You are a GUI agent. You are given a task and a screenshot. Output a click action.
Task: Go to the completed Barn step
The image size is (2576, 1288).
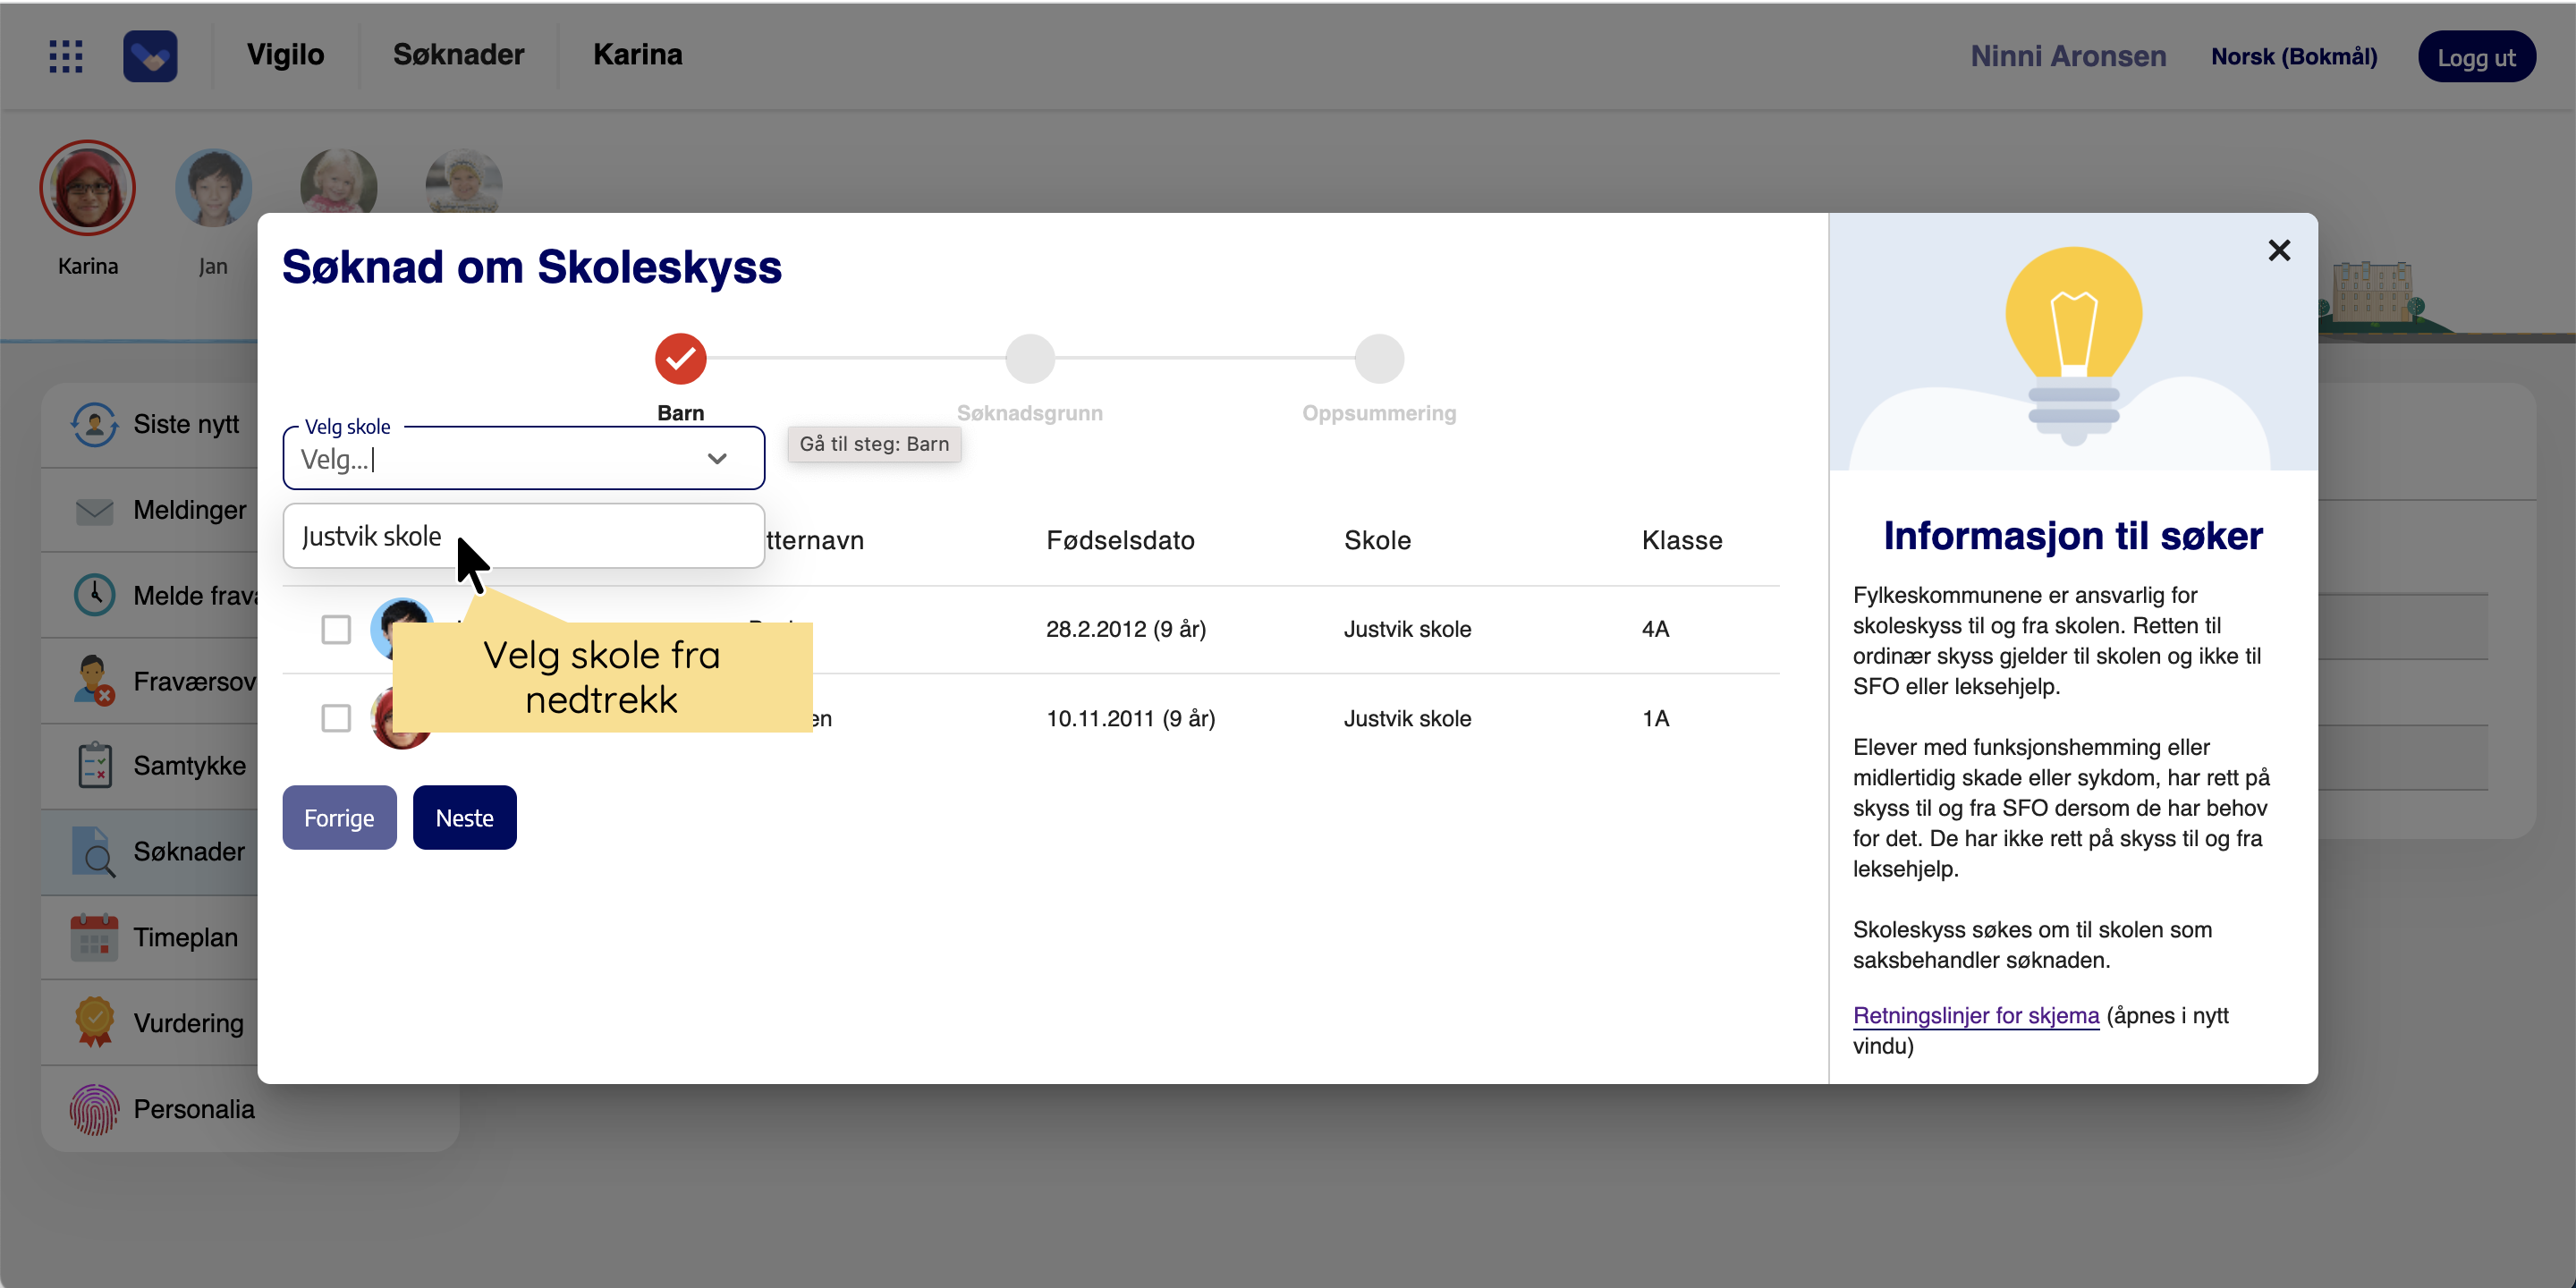(680, 358)
